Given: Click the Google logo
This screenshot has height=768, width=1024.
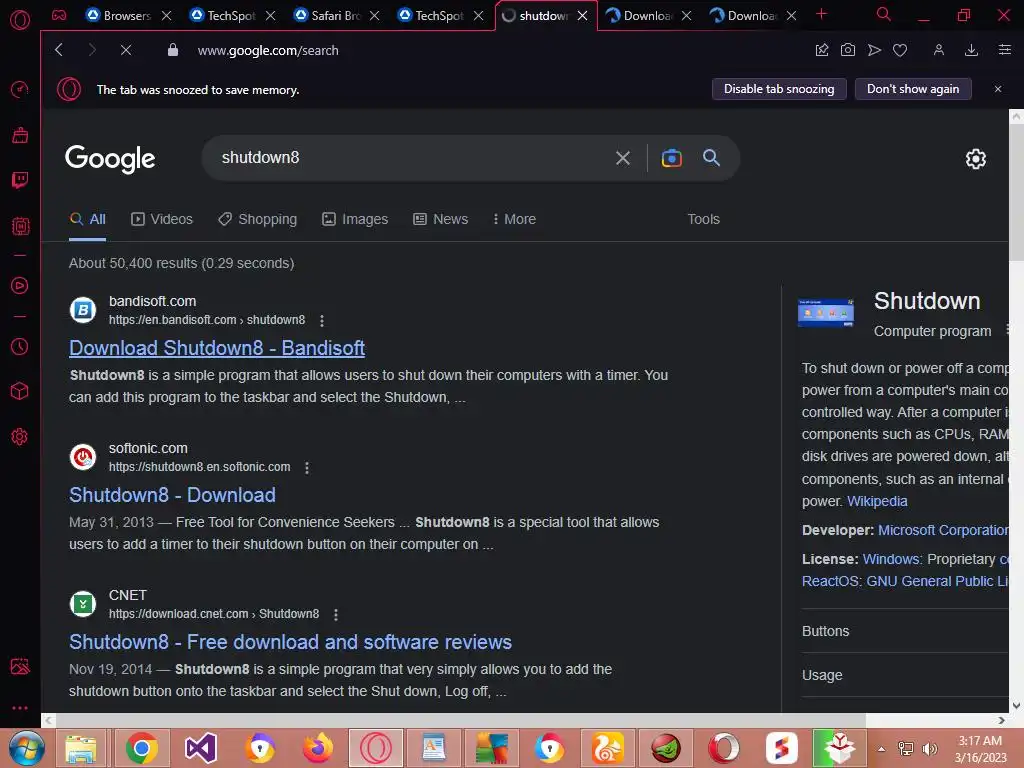Looking at the screenshot, I should pyautogui.click(x=110, y=159).
